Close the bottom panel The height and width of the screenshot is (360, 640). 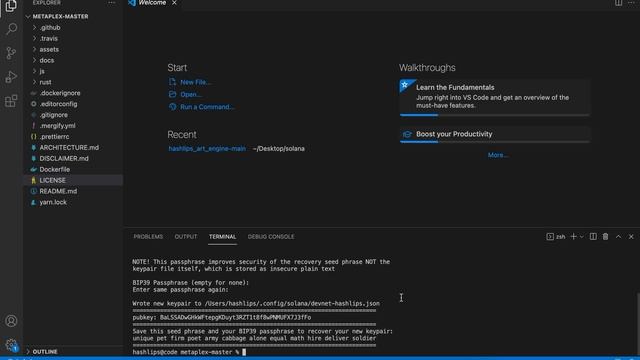point(631,237)
